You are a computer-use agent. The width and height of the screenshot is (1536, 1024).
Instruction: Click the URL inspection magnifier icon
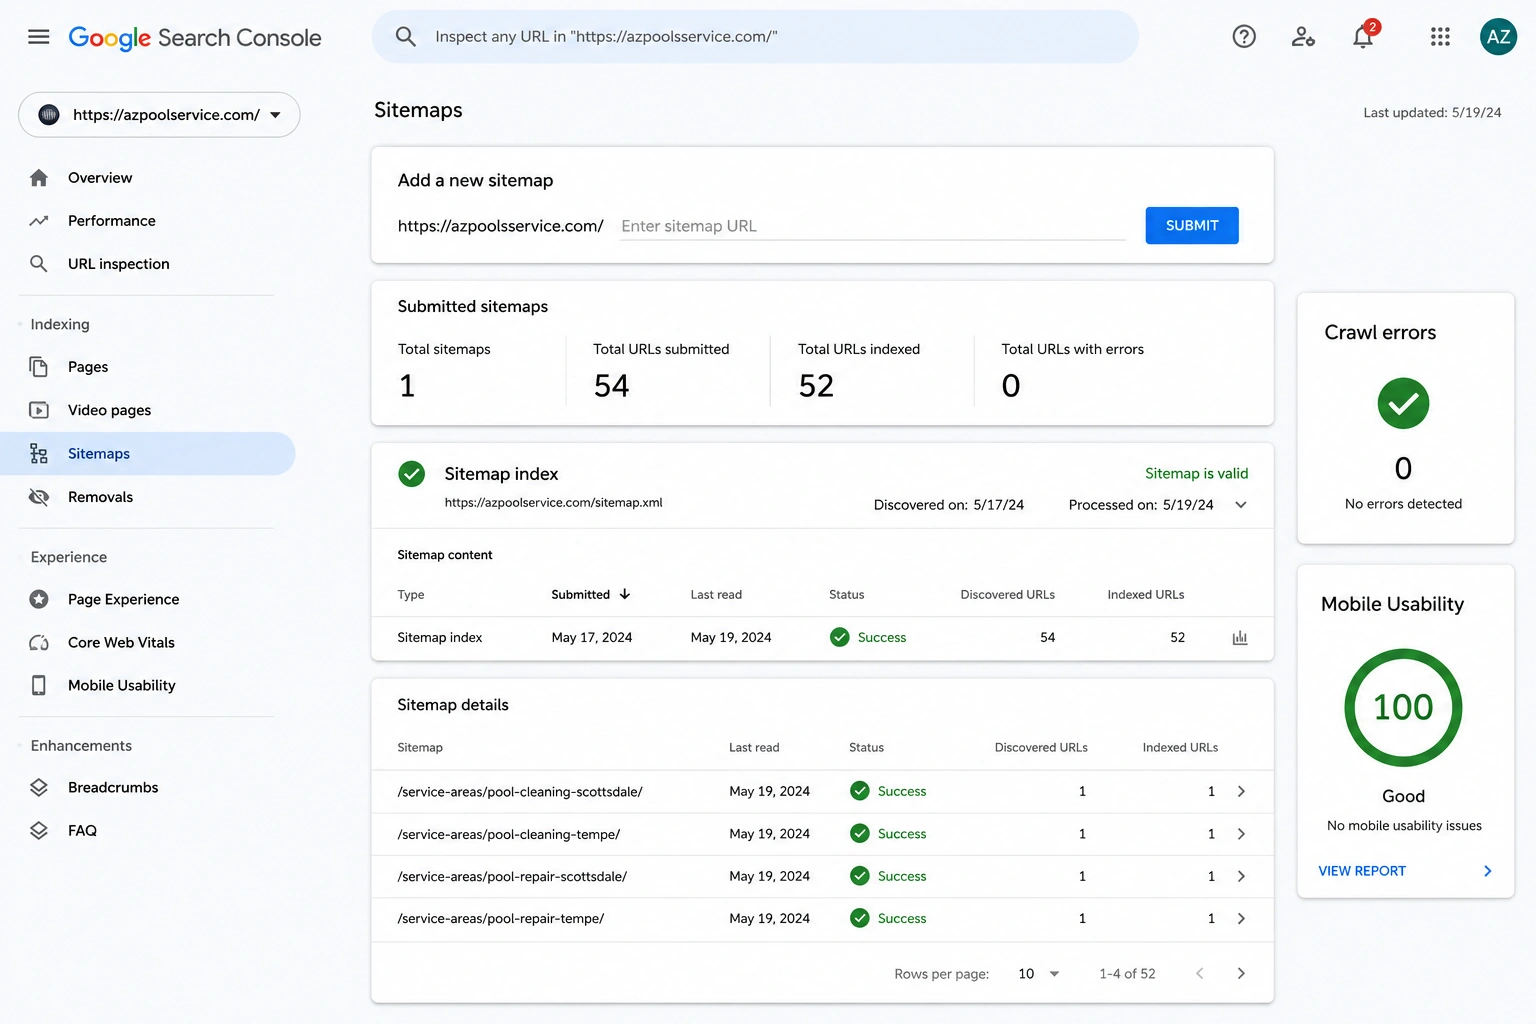pos(39,264)
